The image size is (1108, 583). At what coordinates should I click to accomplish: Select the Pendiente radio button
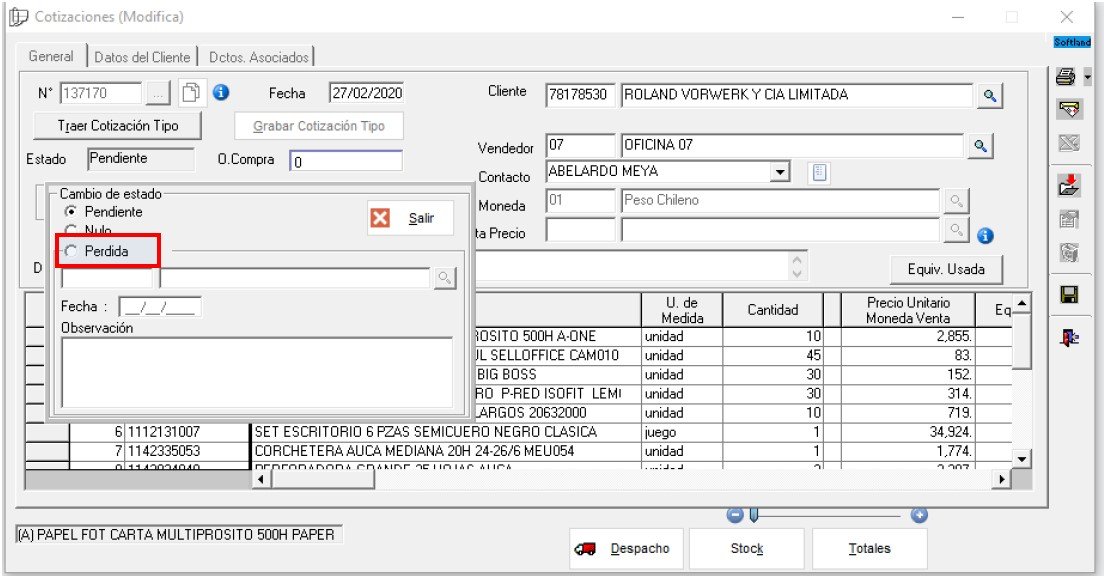pyautogui.click(x=71, y=211)
